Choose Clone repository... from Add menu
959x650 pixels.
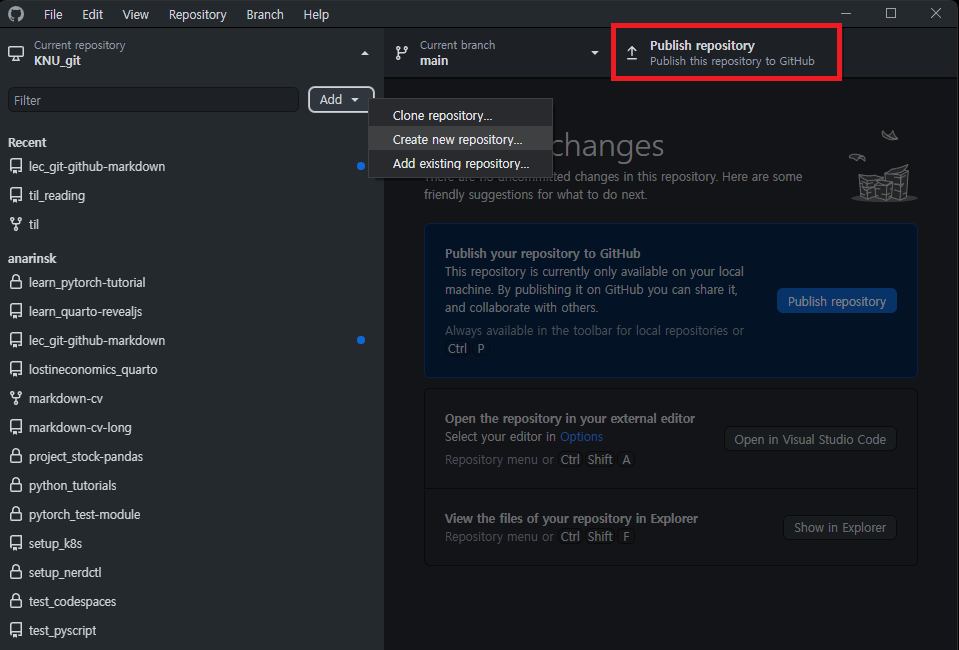pos(460,116)
